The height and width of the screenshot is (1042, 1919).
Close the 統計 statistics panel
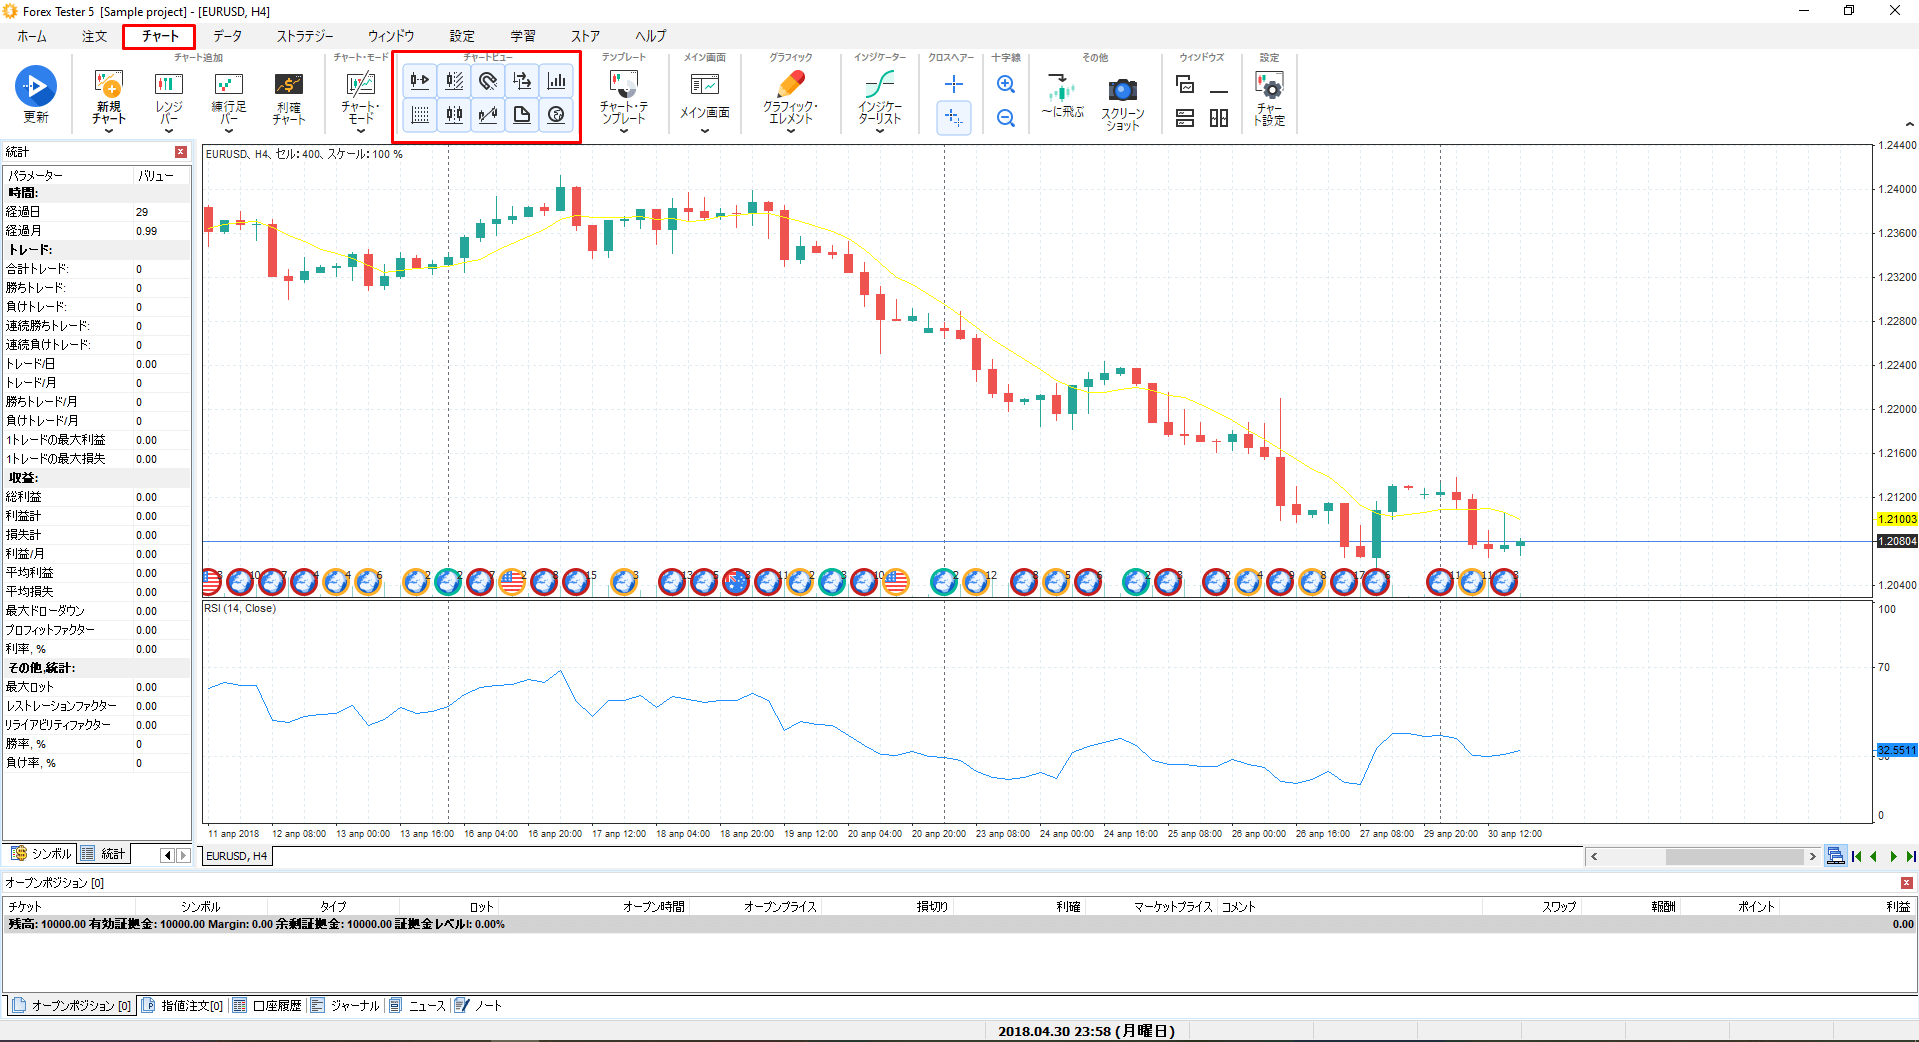tap(181, 152)
